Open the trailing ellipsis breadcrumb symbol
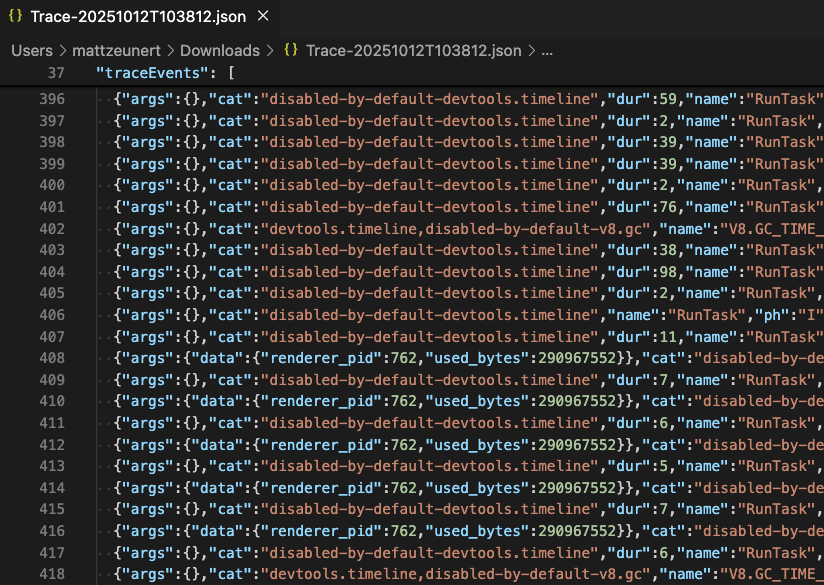 click(x=547, y=50)
